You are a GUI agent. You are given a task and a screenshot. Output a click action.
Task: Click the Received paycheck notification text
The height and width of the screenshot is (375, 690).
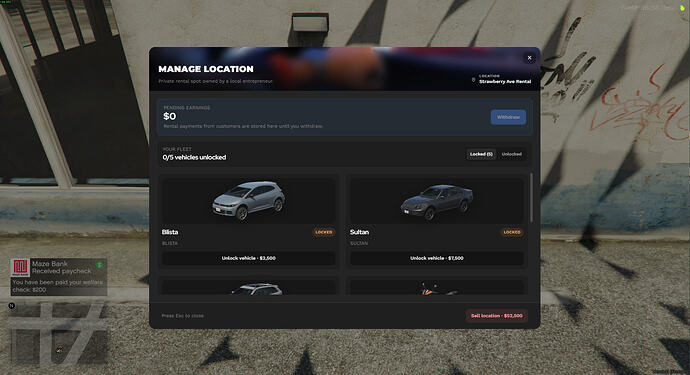click(x=62, y=271)
